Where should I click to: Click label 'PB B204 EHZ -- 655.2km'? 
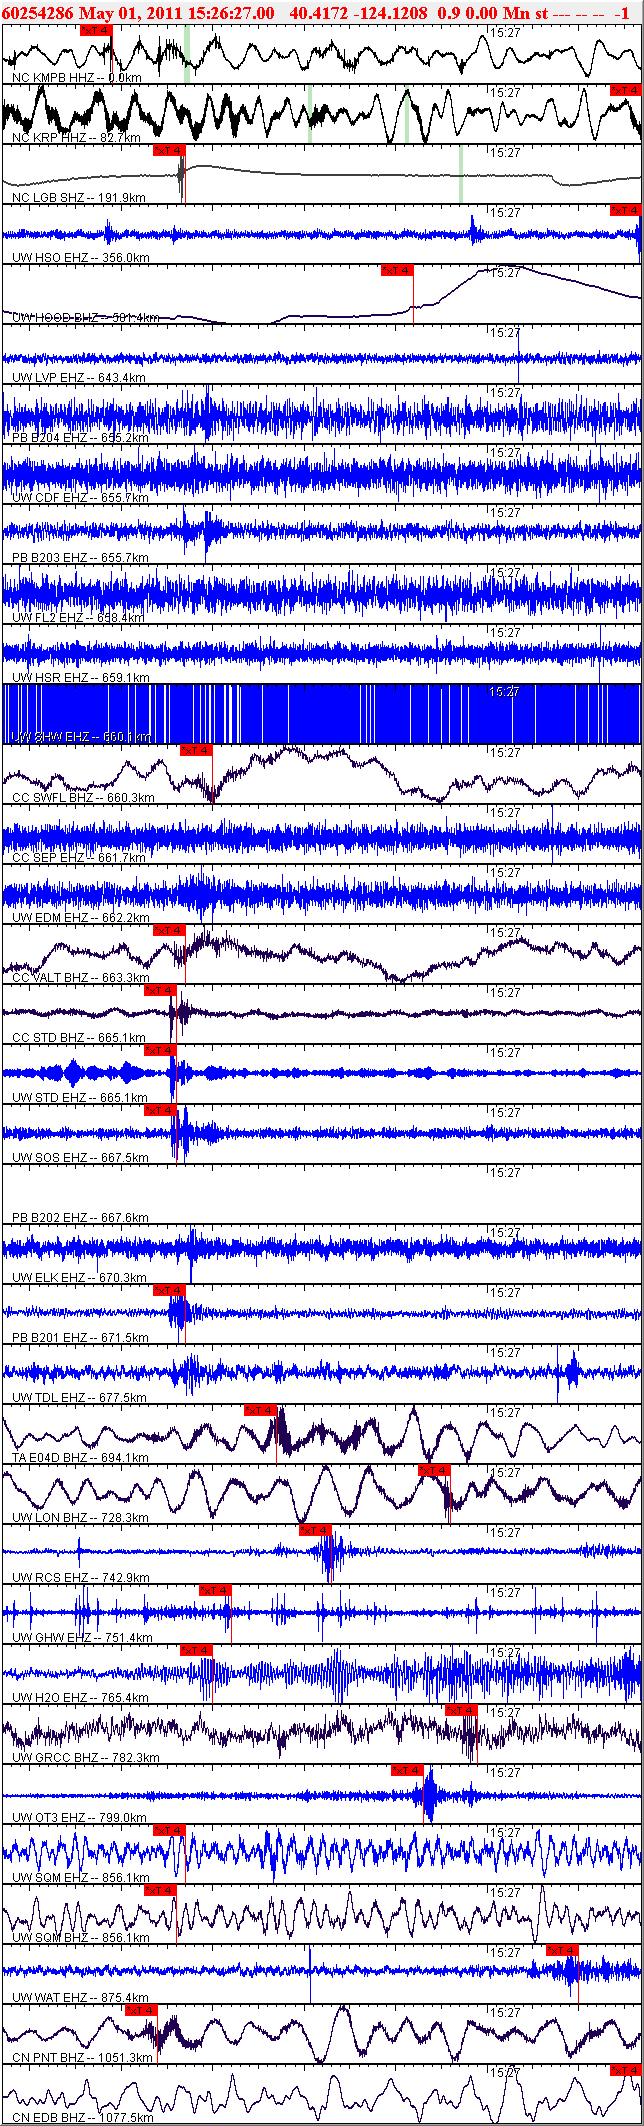click(x=80, y=437)
